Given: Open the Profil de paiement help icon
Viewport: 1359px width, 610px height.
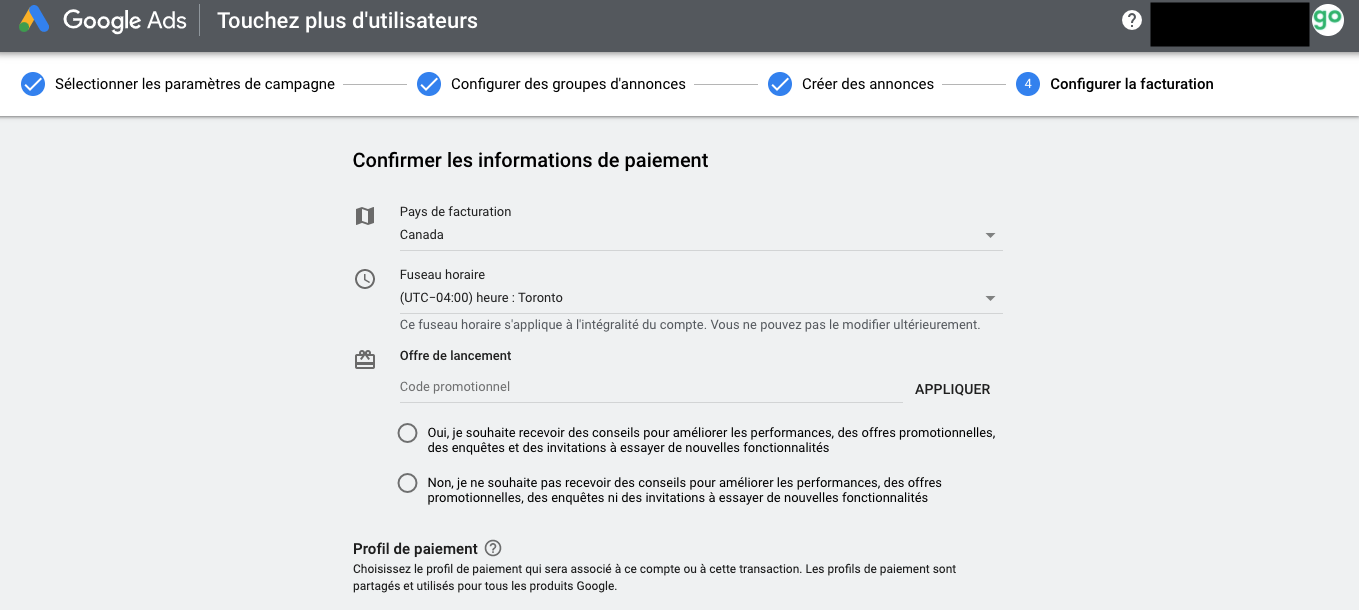Looking at the screenshot, I should click(493, 548).
